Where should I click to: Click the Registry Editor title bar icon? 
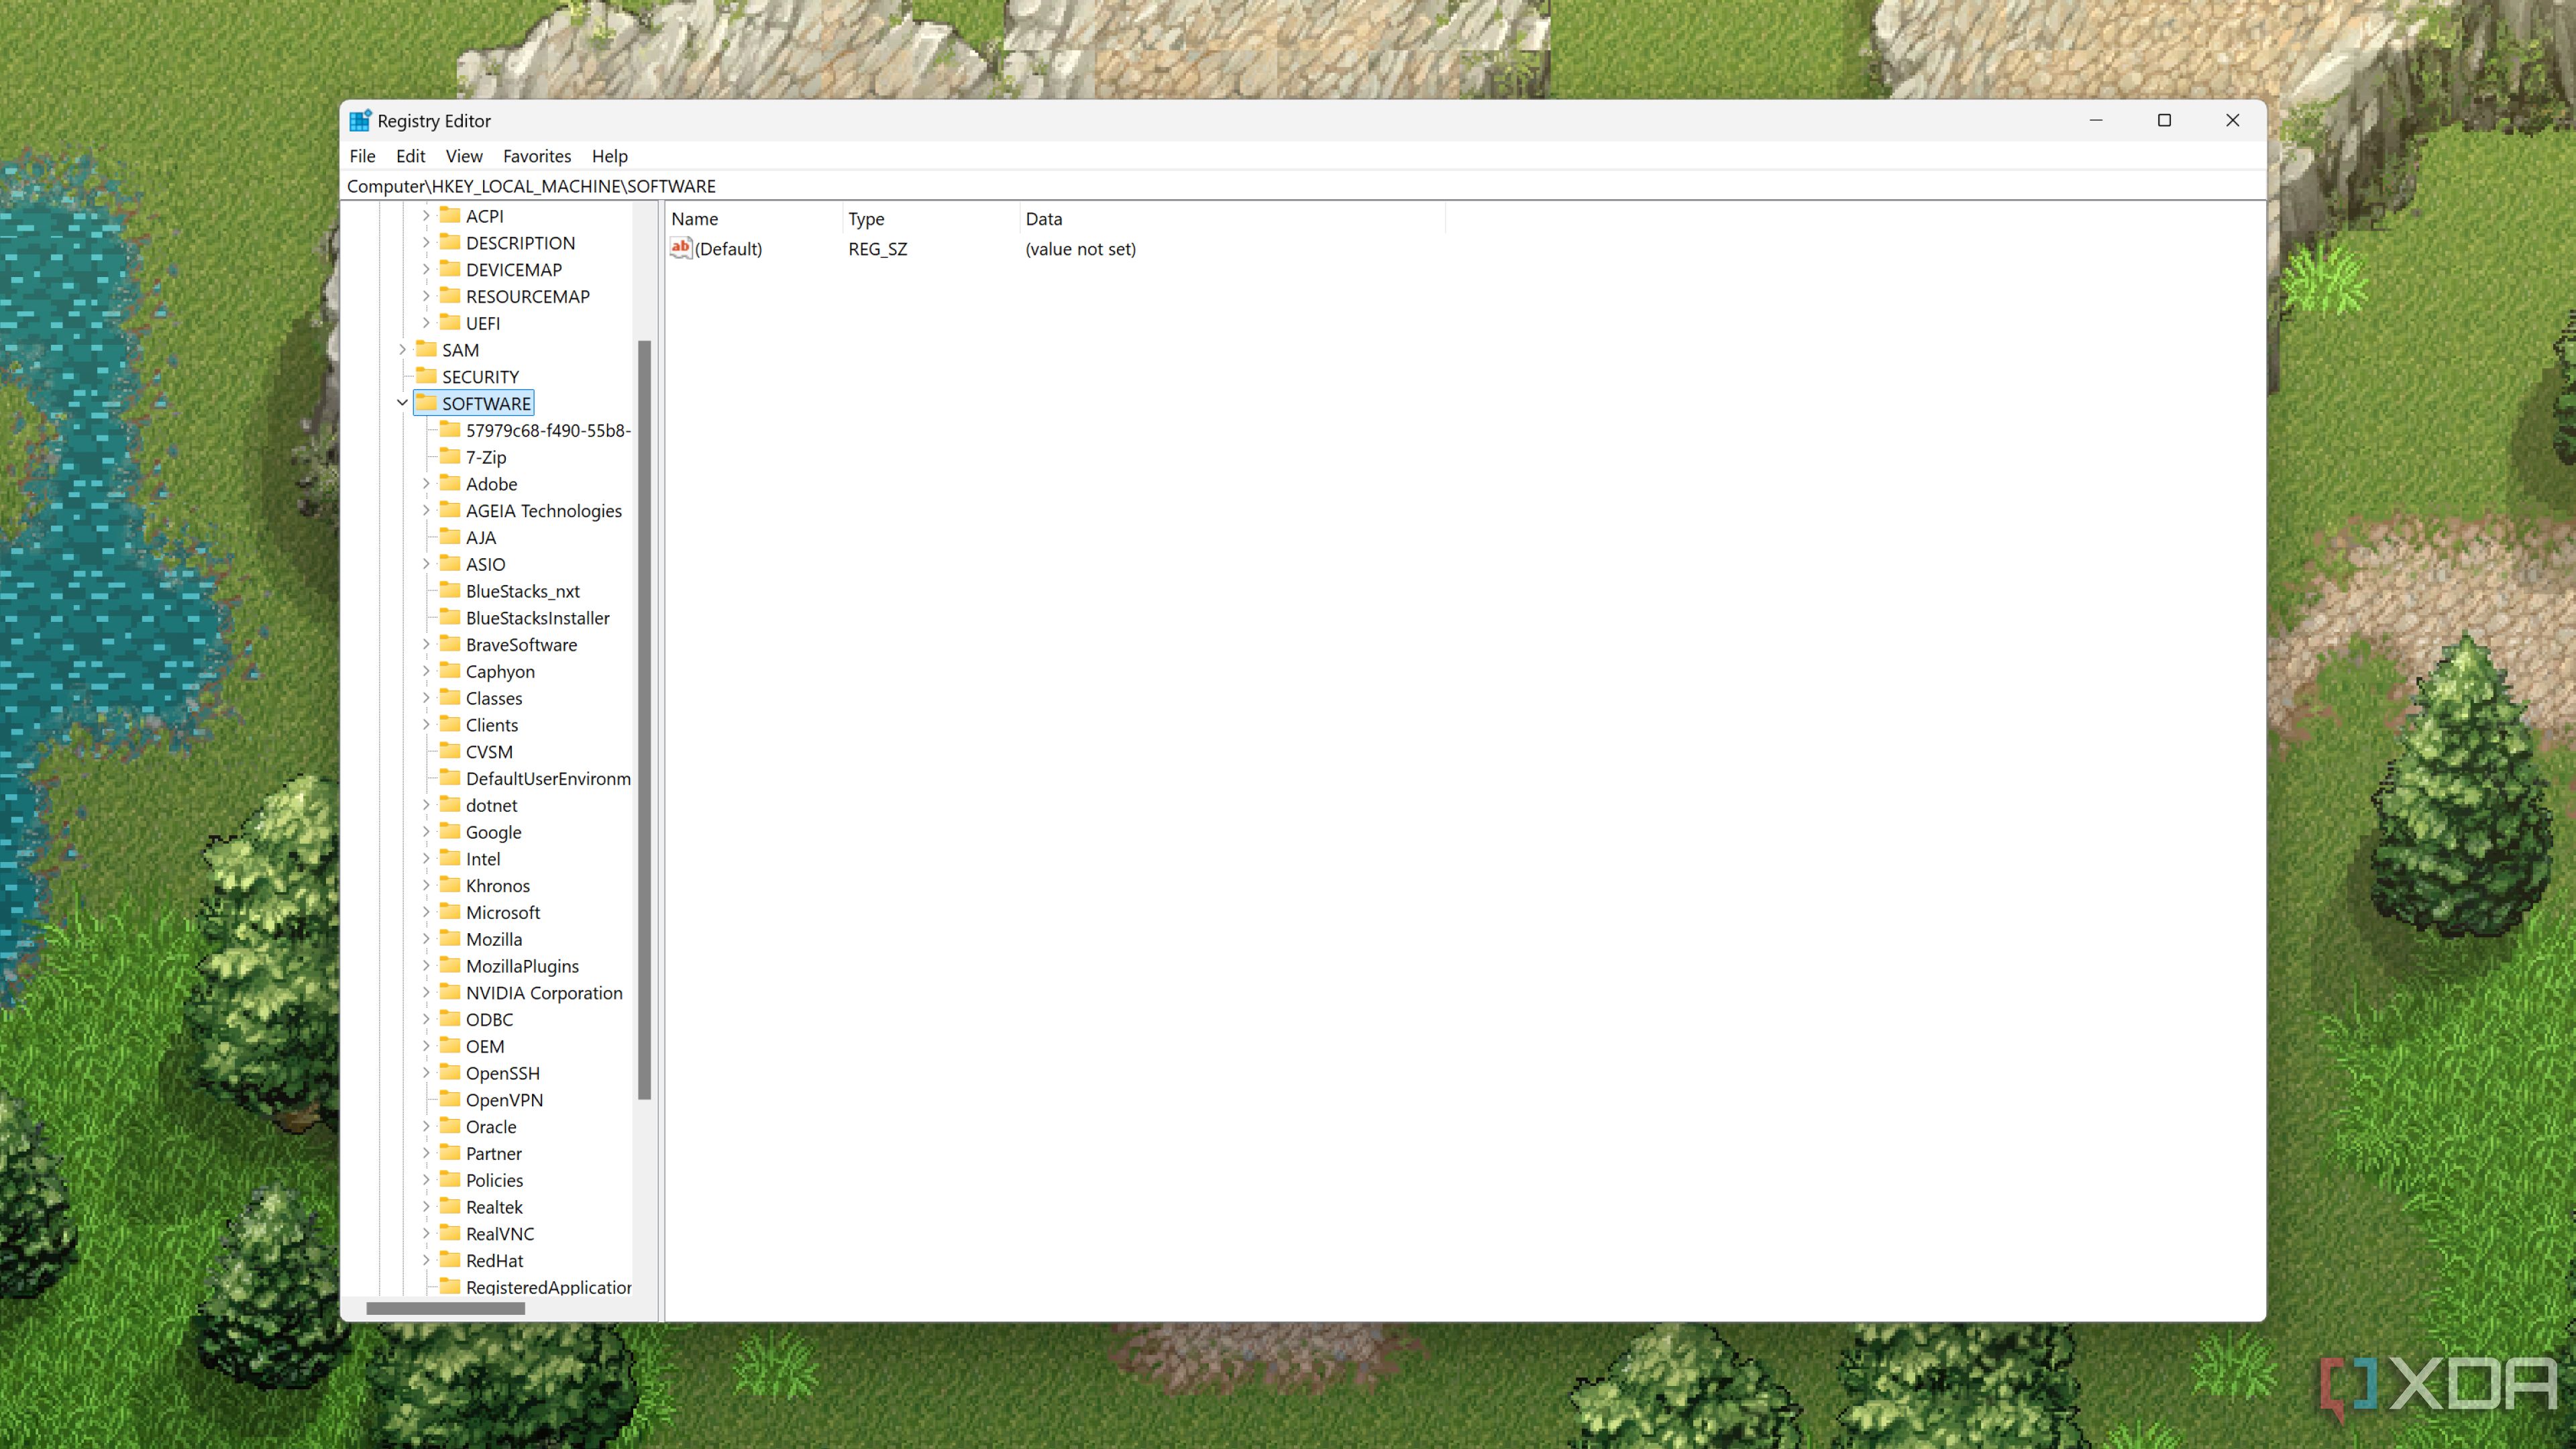coord(360,120)
